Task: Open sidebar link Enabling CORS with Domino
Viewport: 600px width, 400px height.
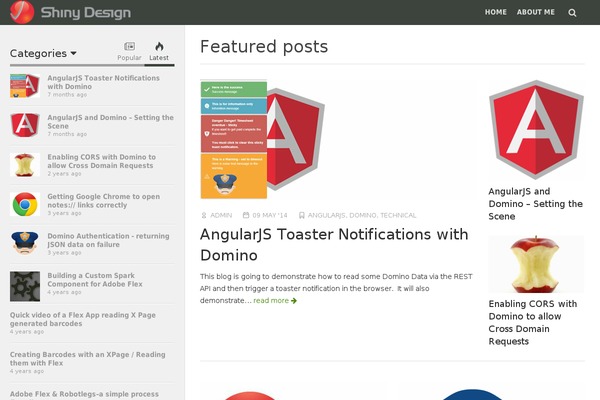Action: 101,161
